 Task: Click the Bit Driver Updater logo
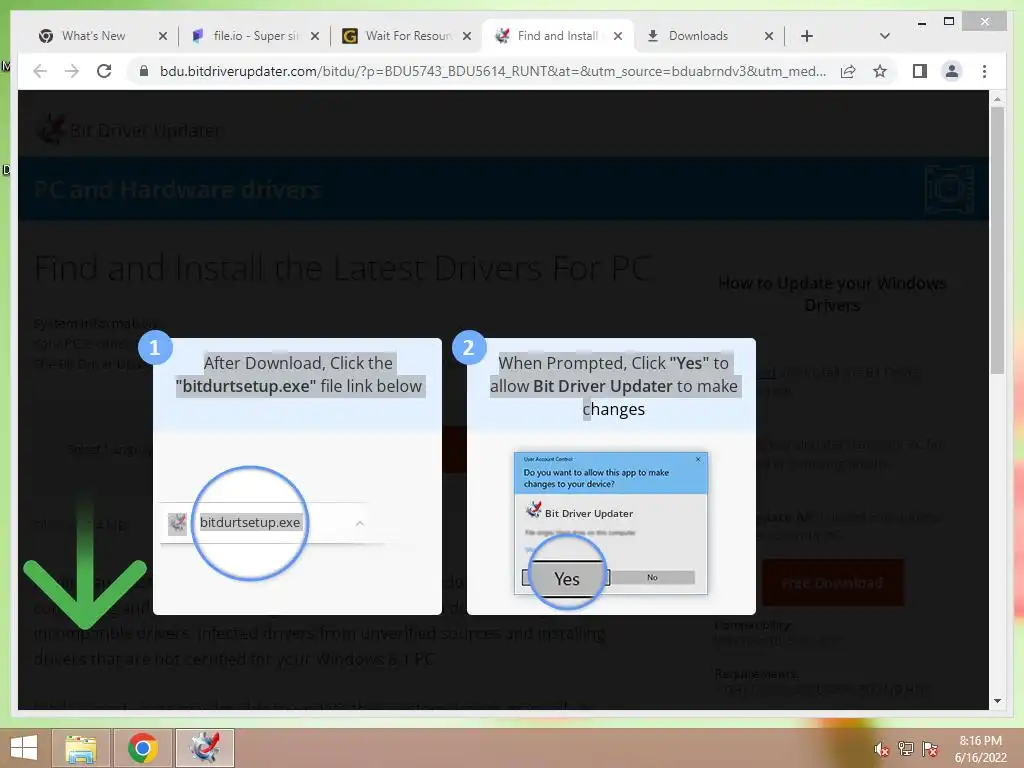[129, 130]
